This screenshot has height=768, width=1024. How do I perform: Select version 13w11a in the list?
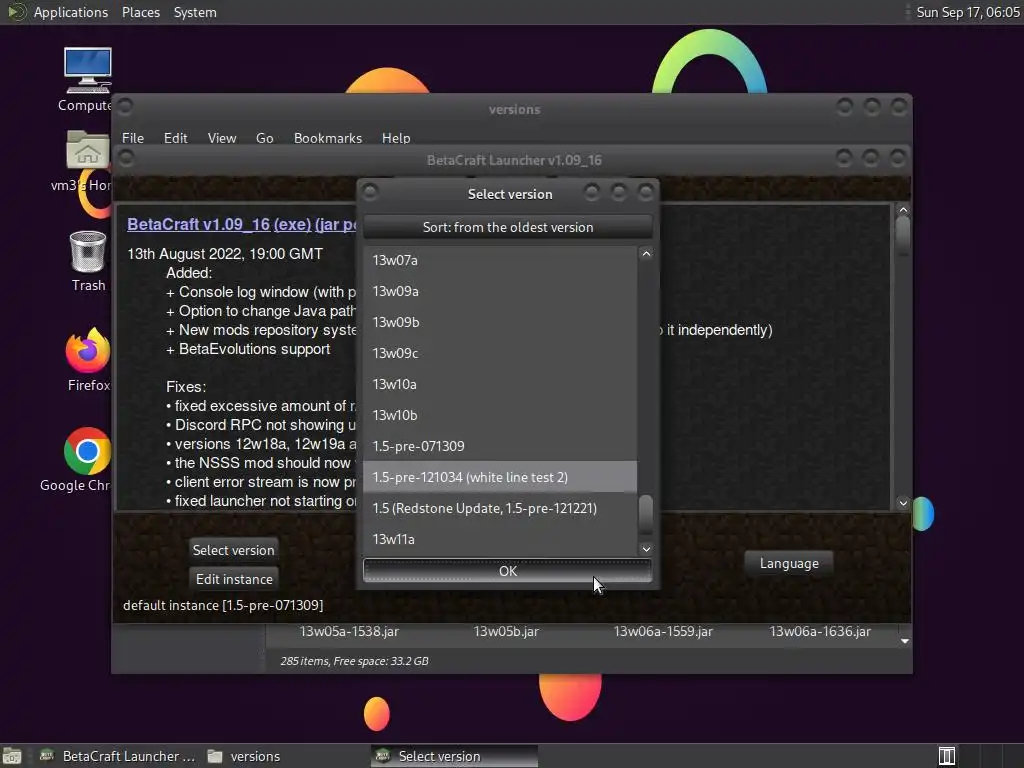500,539
